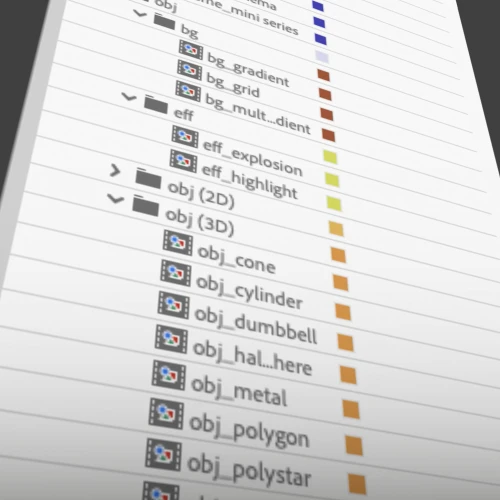Viewport: 500px width, 500px height.
Task: Select the obj_metal composition icon
Action: (x=169, y=375)
